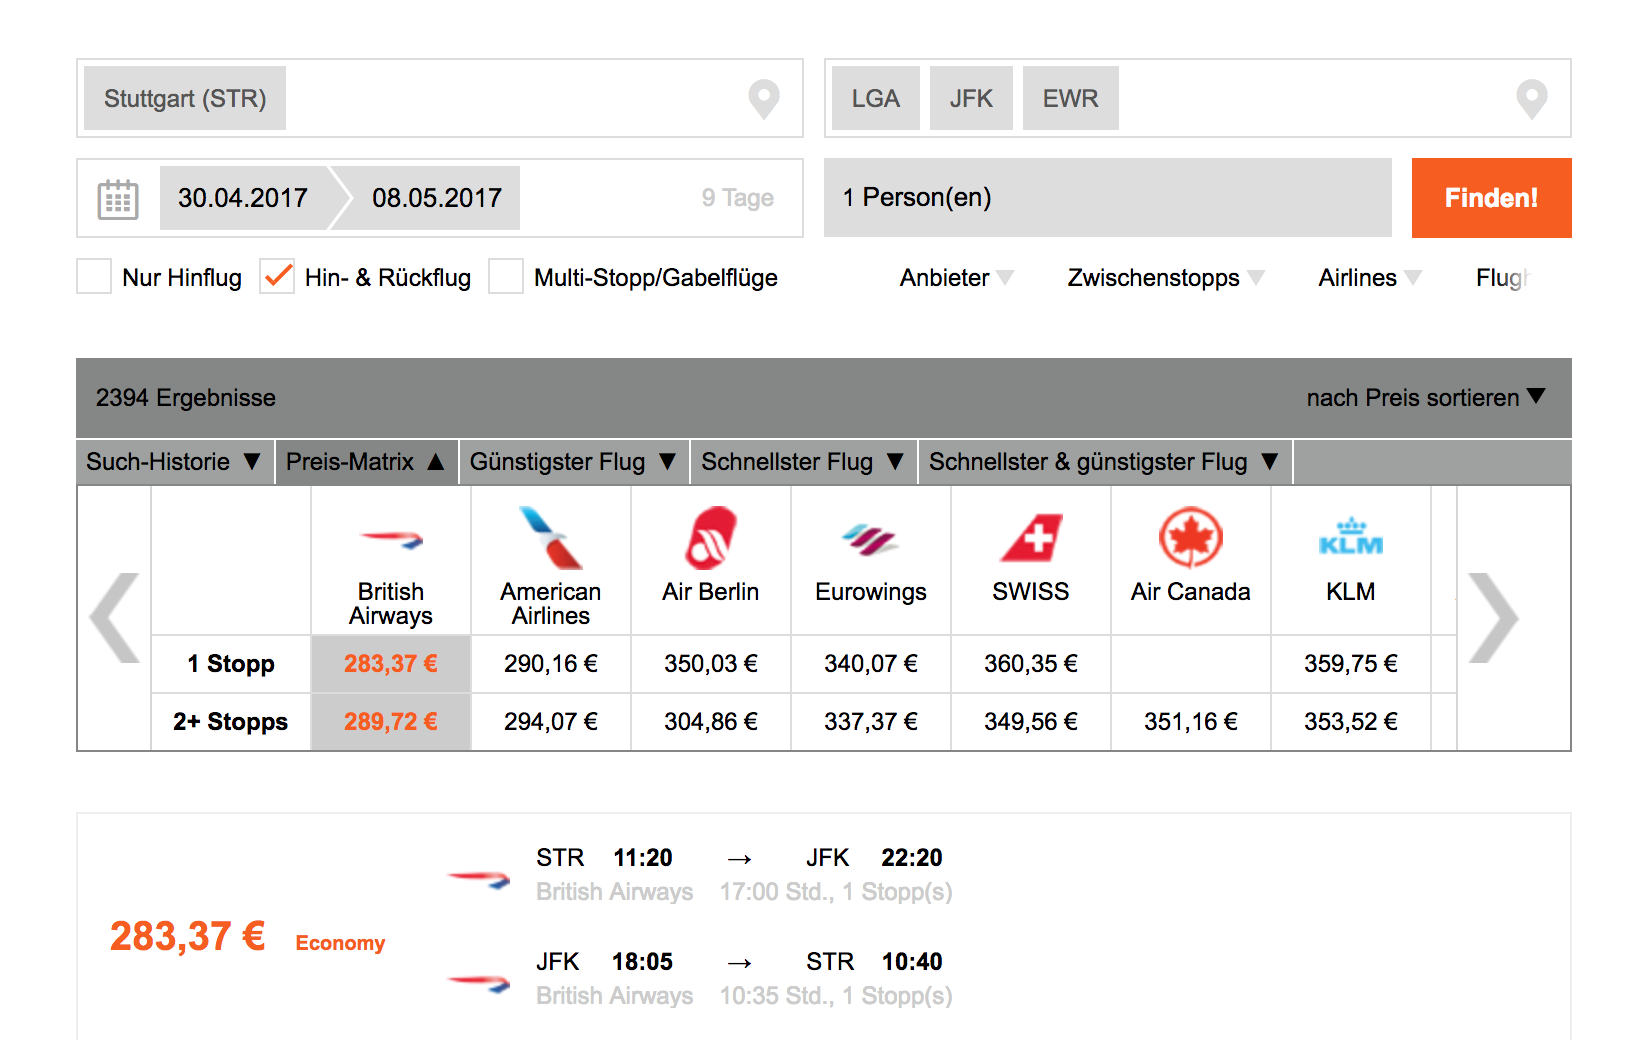
Task: Click the location pin in the origin field
Action: (764, 99)
